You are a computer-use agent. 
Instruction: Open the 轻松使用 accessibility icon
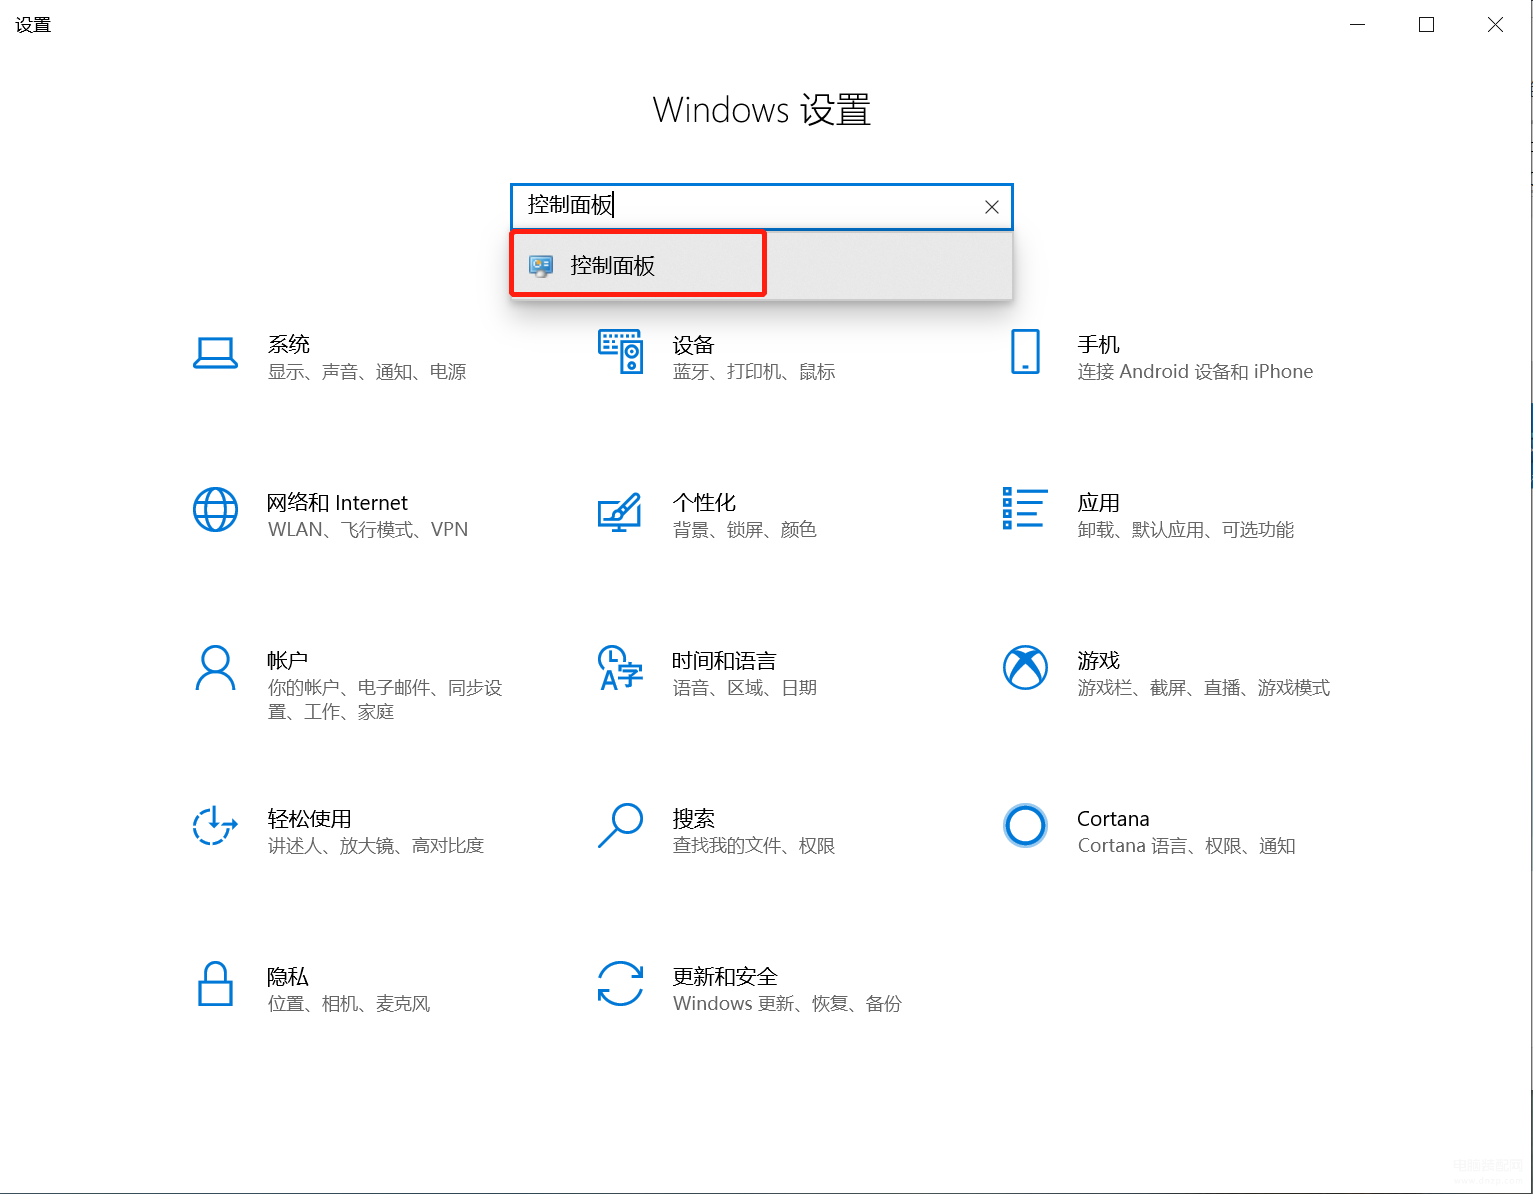pos(215,826)
